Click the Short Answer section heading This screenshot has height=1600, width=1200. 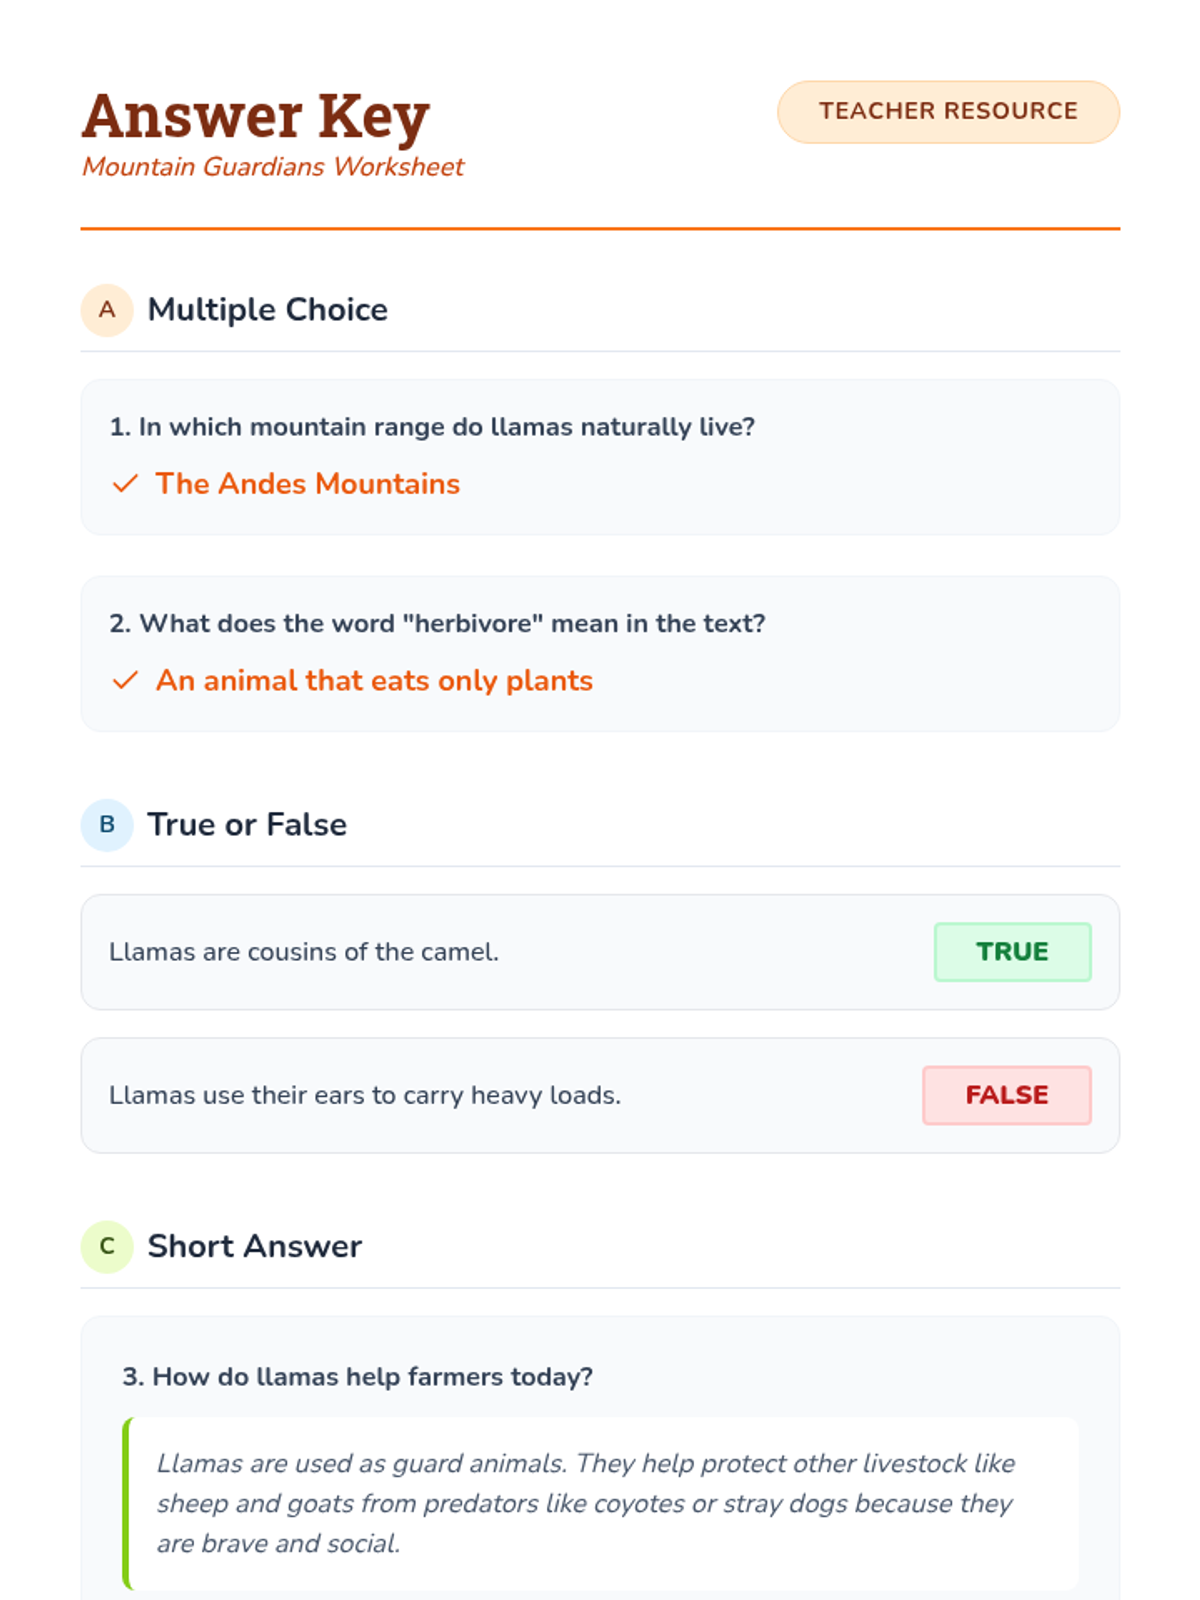tap(254, 1247)
